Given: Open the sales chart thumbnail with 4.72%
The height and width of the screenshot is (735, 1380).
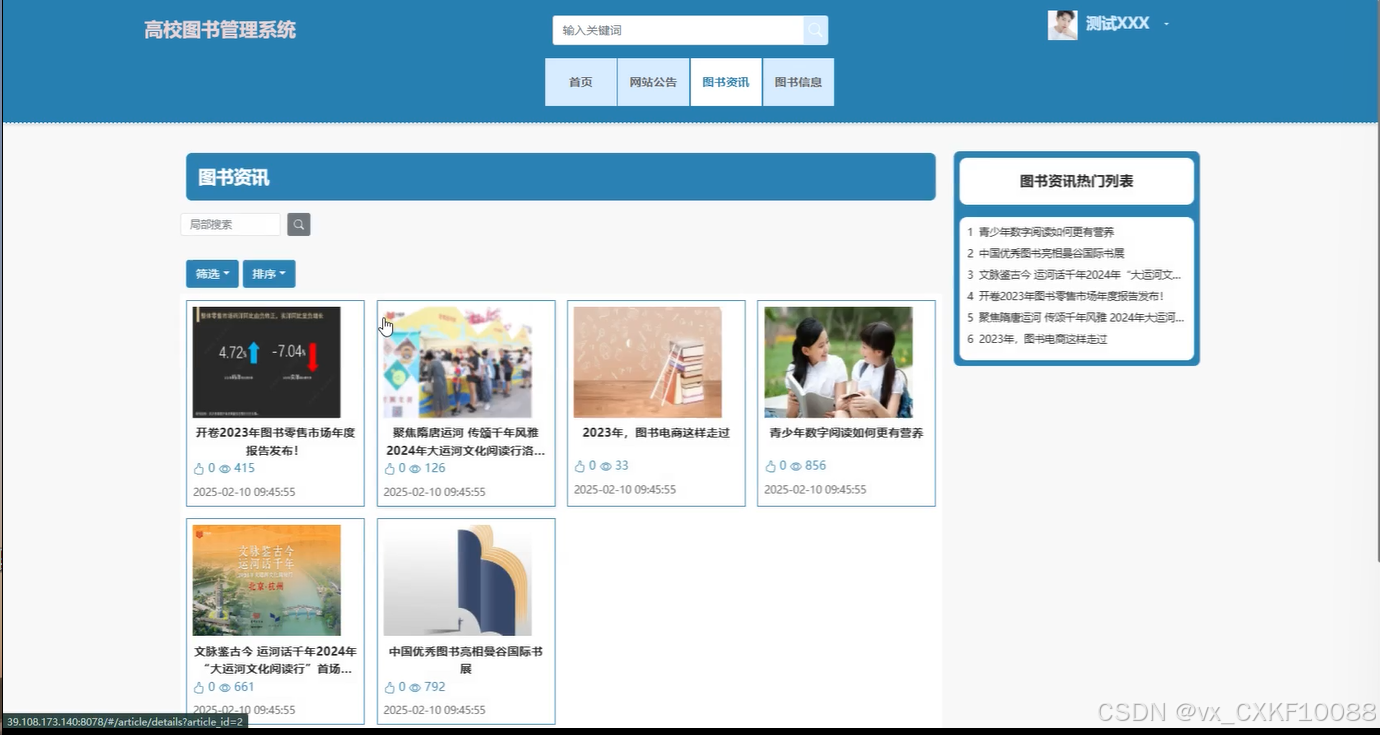Looking at the screenshot, I should coord(267,362).
